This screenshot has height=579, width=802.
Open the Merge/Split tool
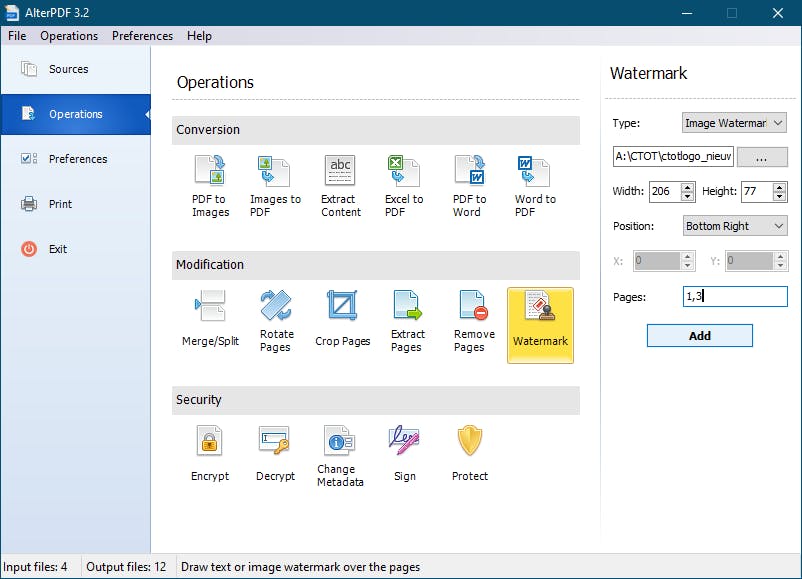pos(210,319)
